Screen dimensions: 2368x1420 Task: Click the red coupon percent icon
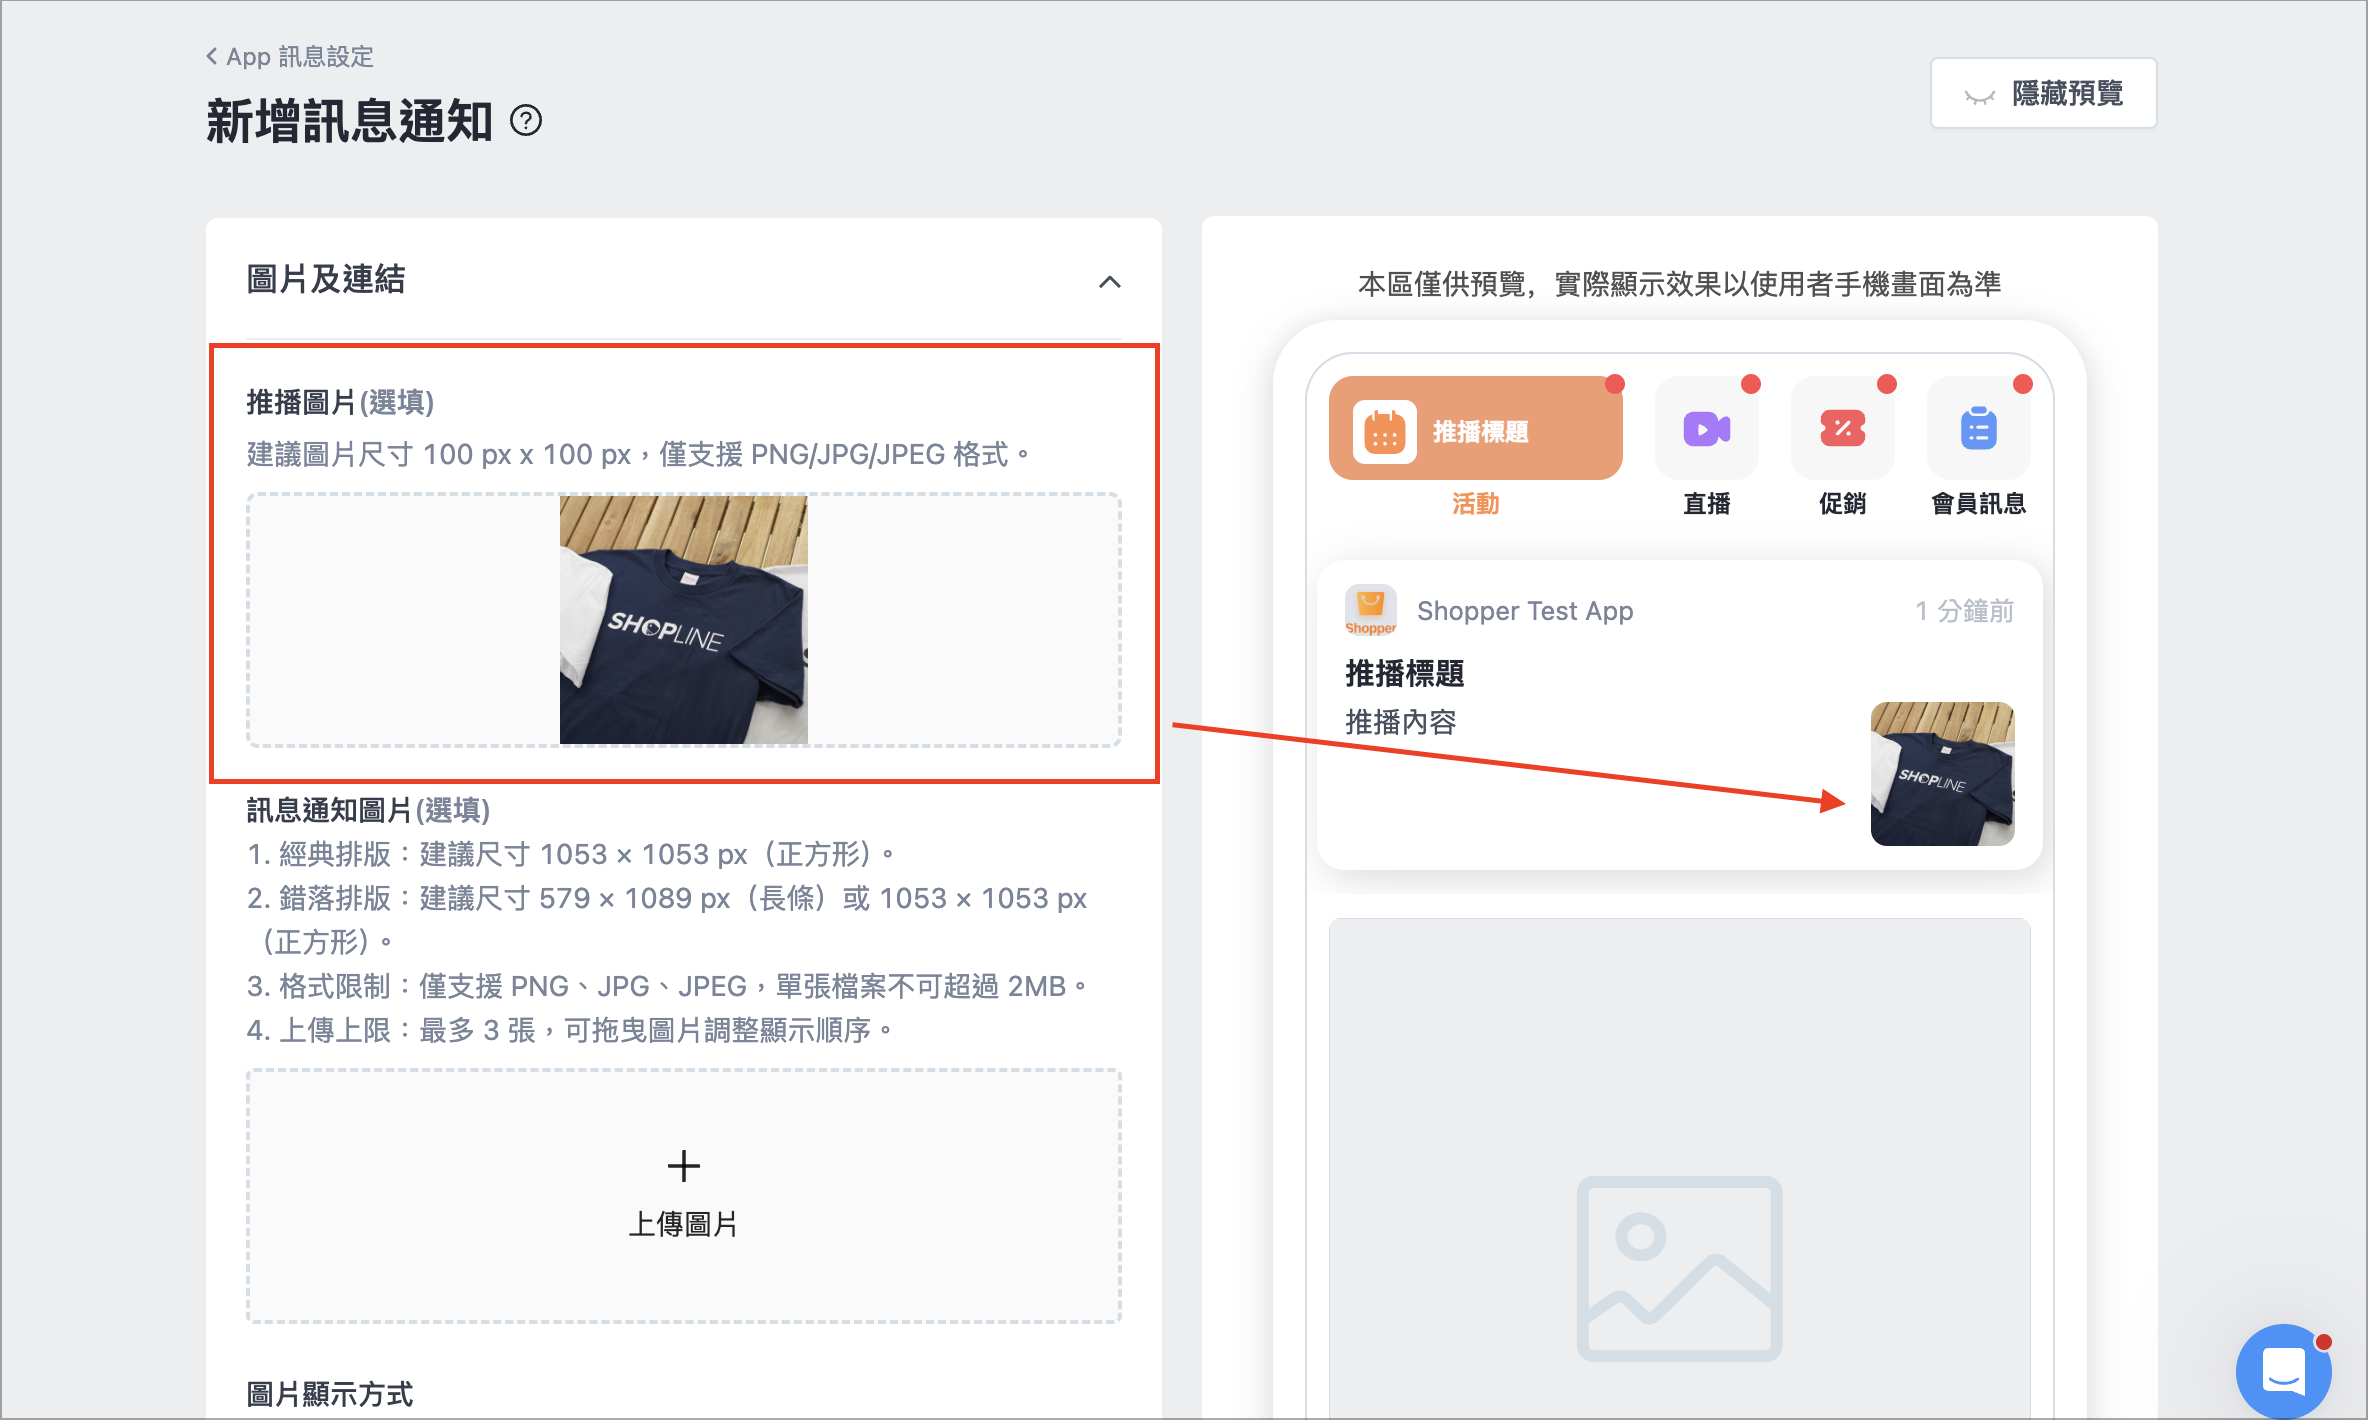coord(1842,429)
